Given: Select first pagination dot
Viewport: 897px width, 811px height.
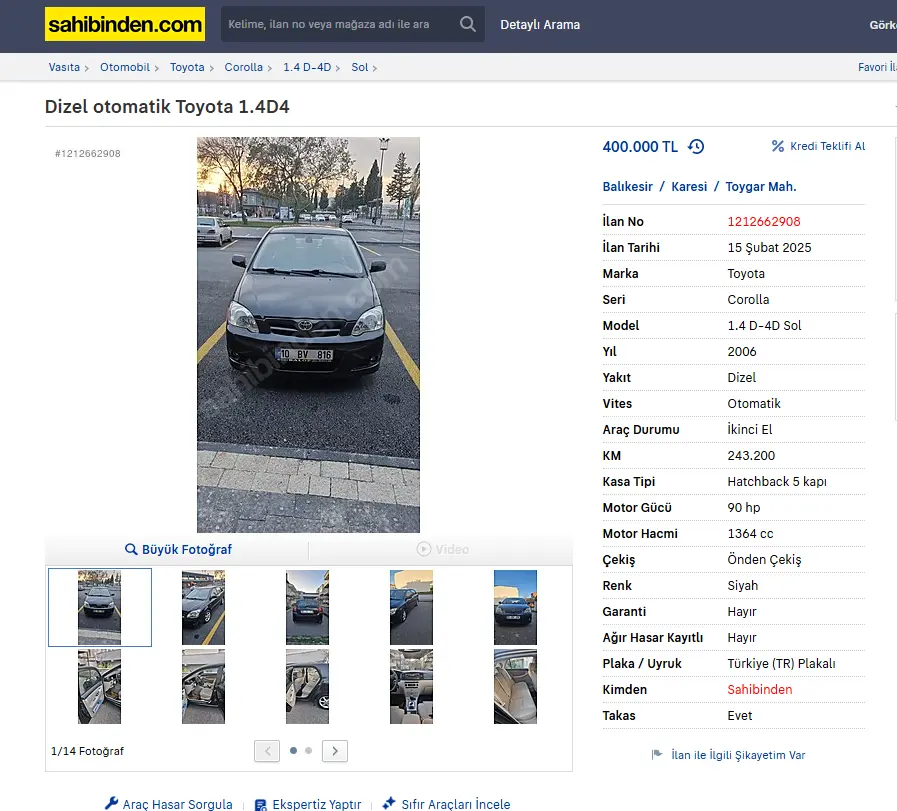Looking at the screenshot, I should click(293, 750).
